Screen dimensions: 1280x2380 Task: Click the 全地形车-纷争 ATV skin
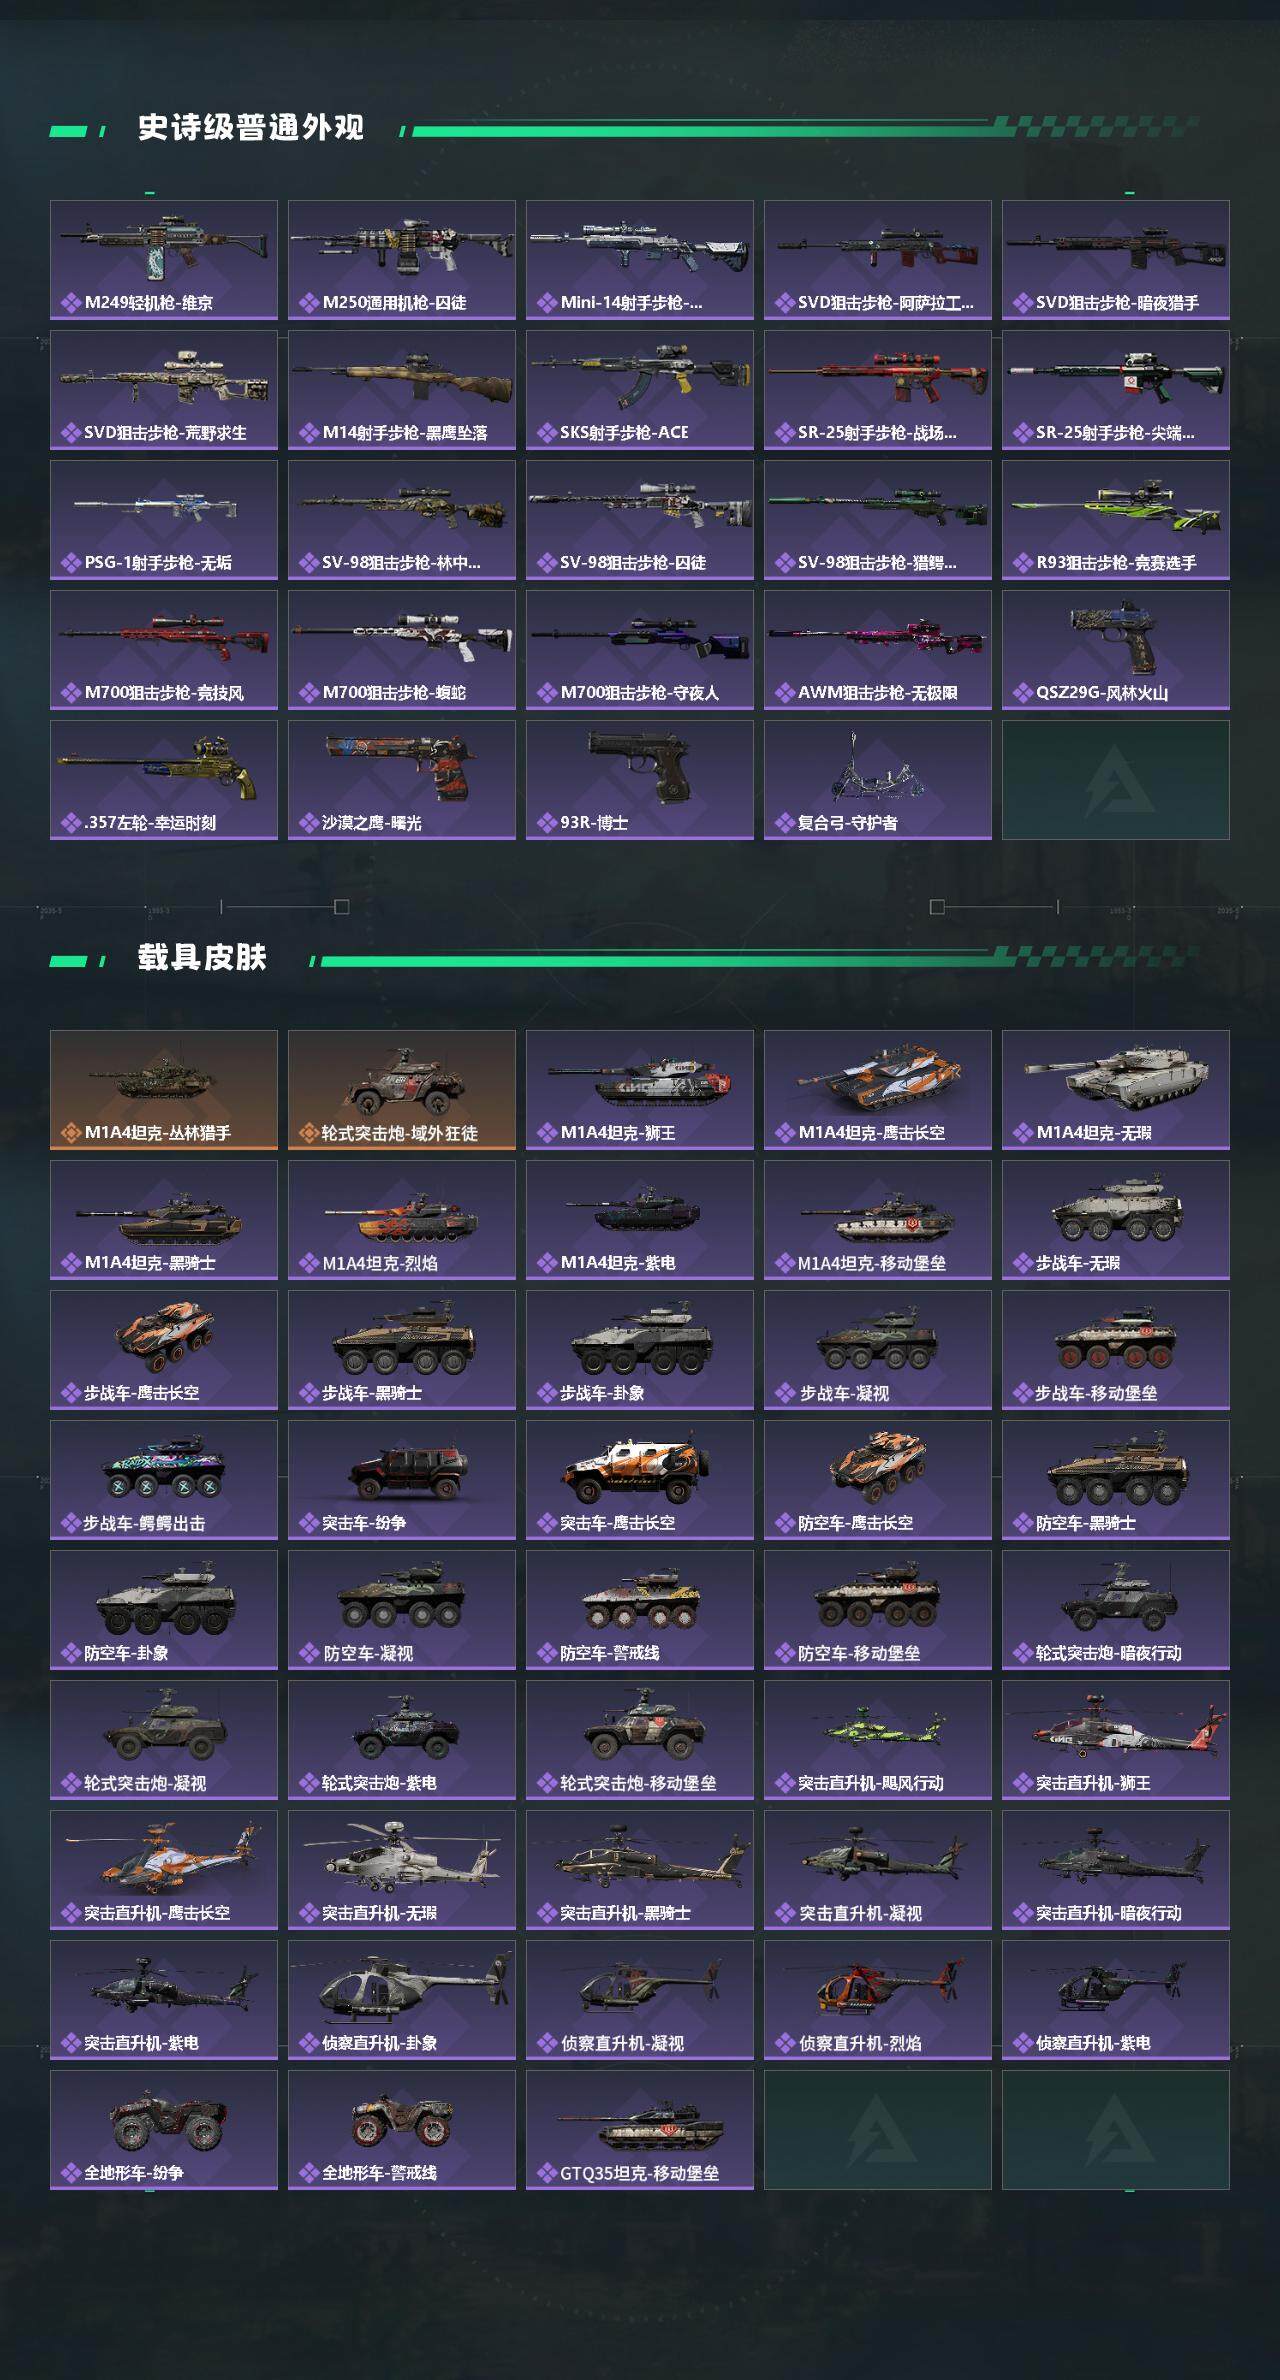click(164, 2130)
